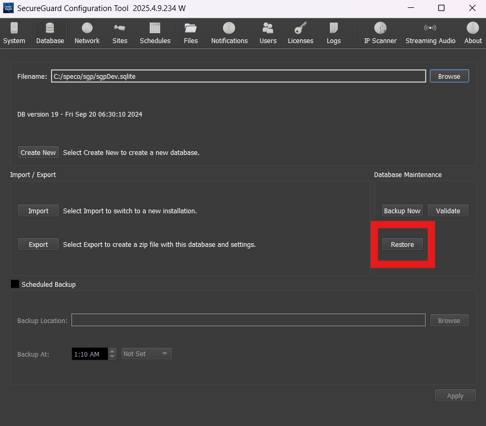Enable the Scheduled Backup checkbox
Image resolution: width=486 pixels, height=426 pixels.
(15, 284)
